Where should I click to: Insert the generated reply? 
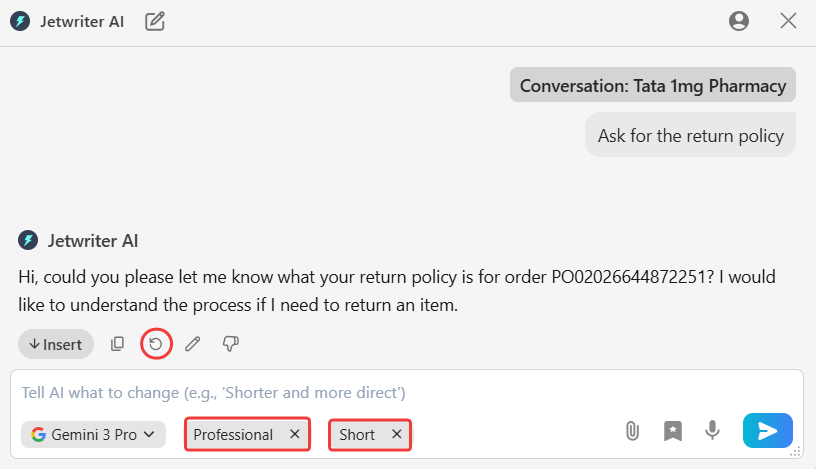pos(56,344)
